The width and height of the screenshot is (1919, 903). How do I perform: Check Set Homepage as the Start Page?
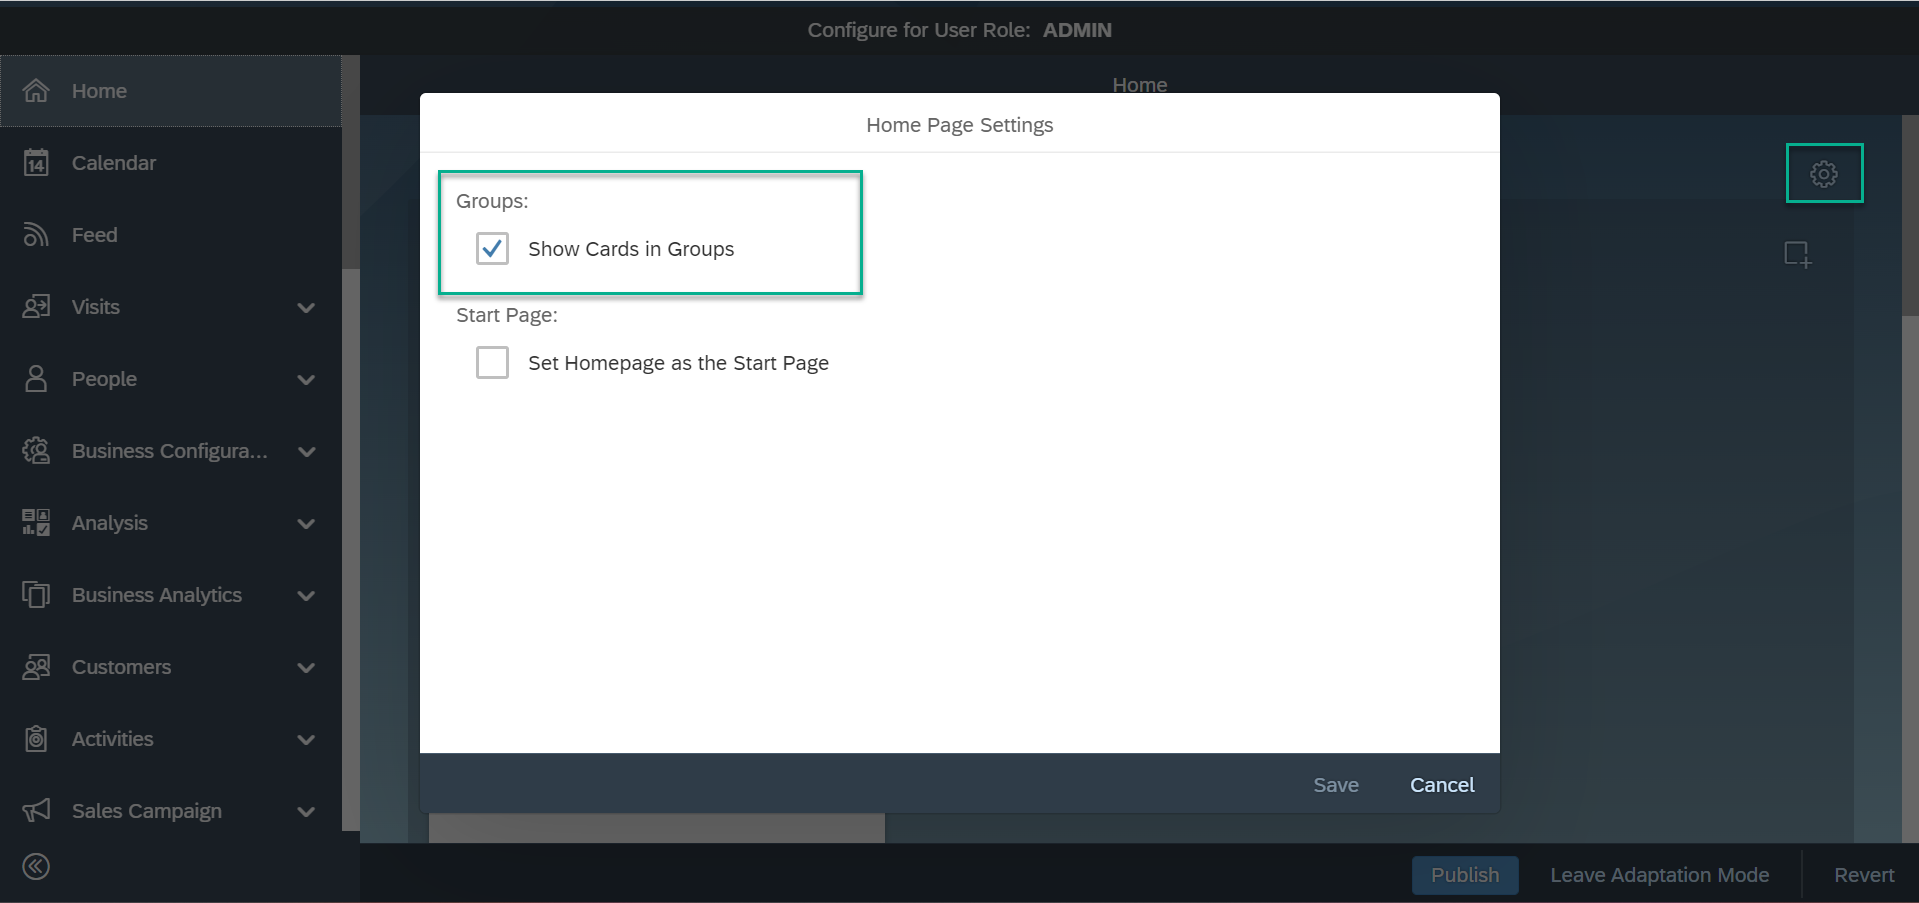[492, 363]
